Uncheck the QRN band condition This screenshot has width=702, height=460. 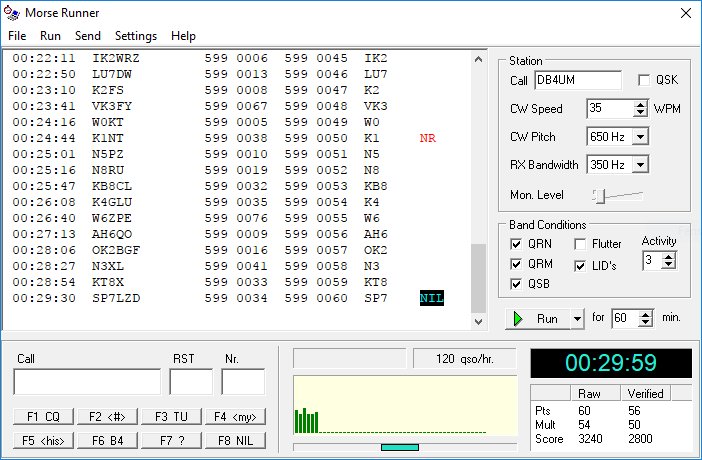516,244
